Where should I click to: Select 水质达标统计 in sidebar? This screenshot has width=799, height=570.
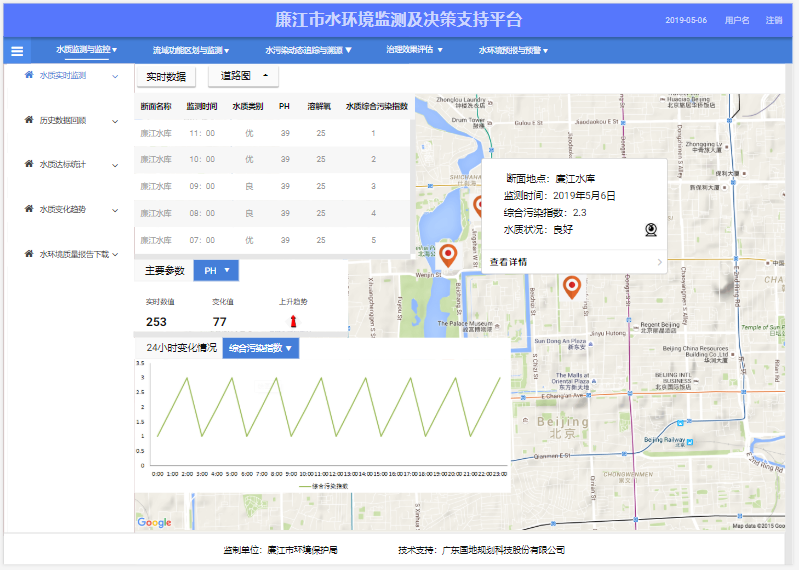pos(63,165)
